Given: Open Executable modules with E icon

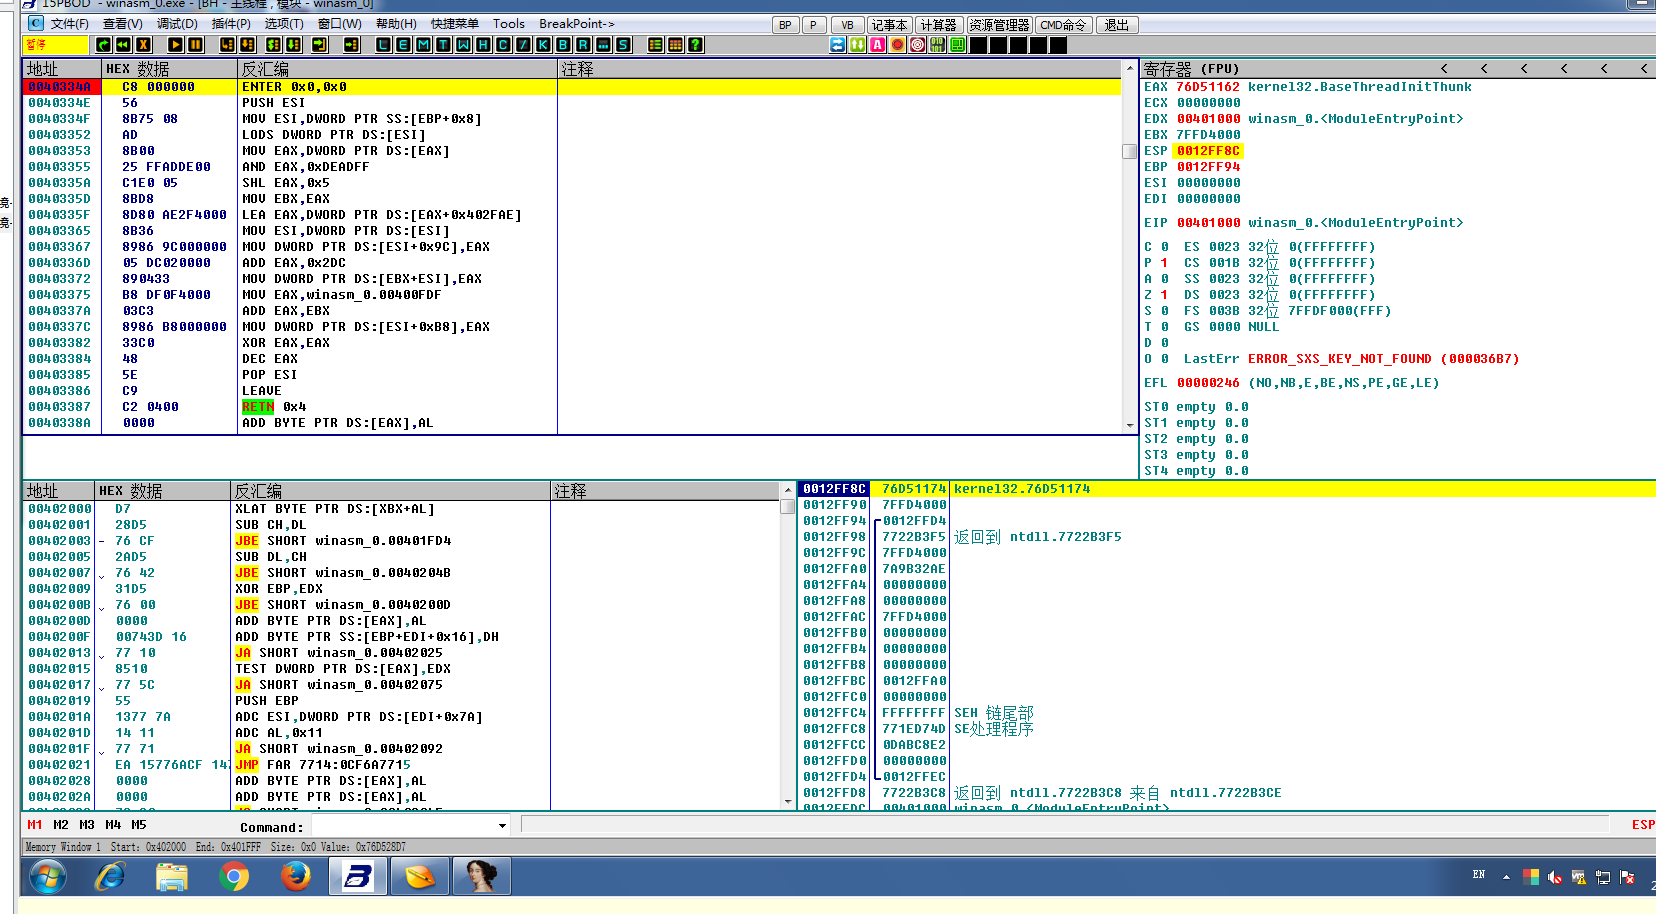Looking at the screenshot, I should [x=403, y=45].
